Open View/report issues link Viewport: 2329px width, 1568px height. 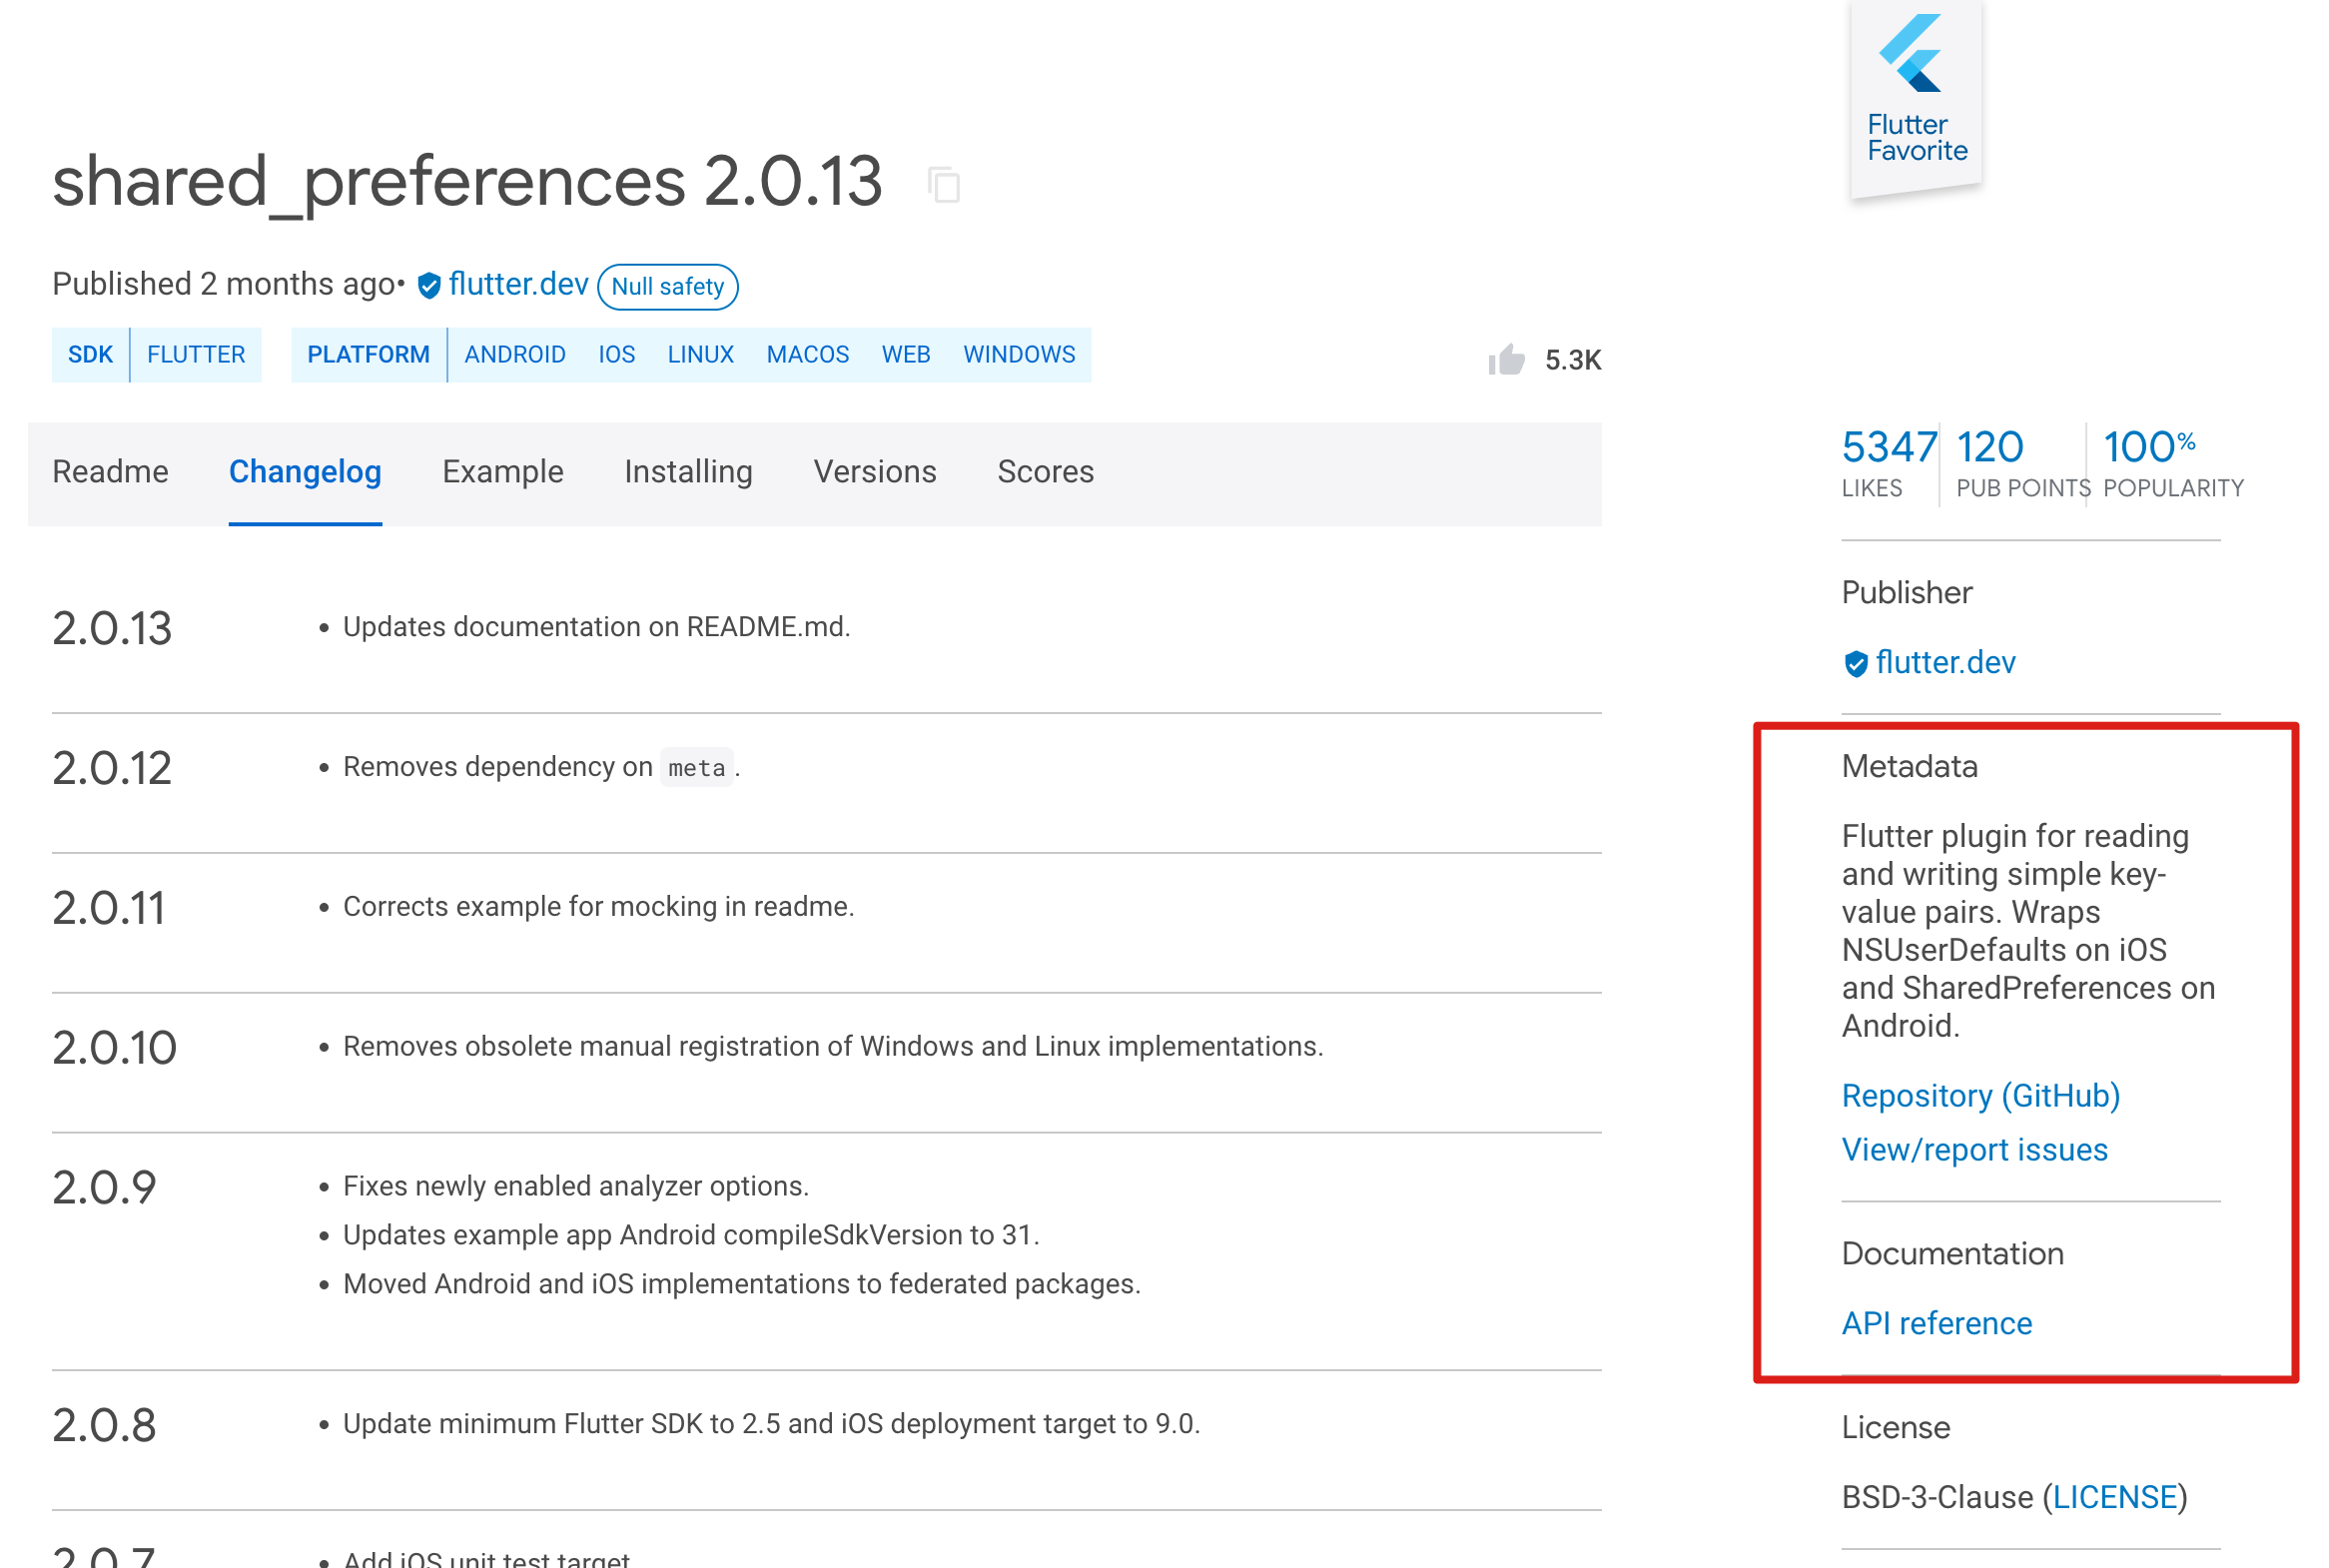1974,1150
